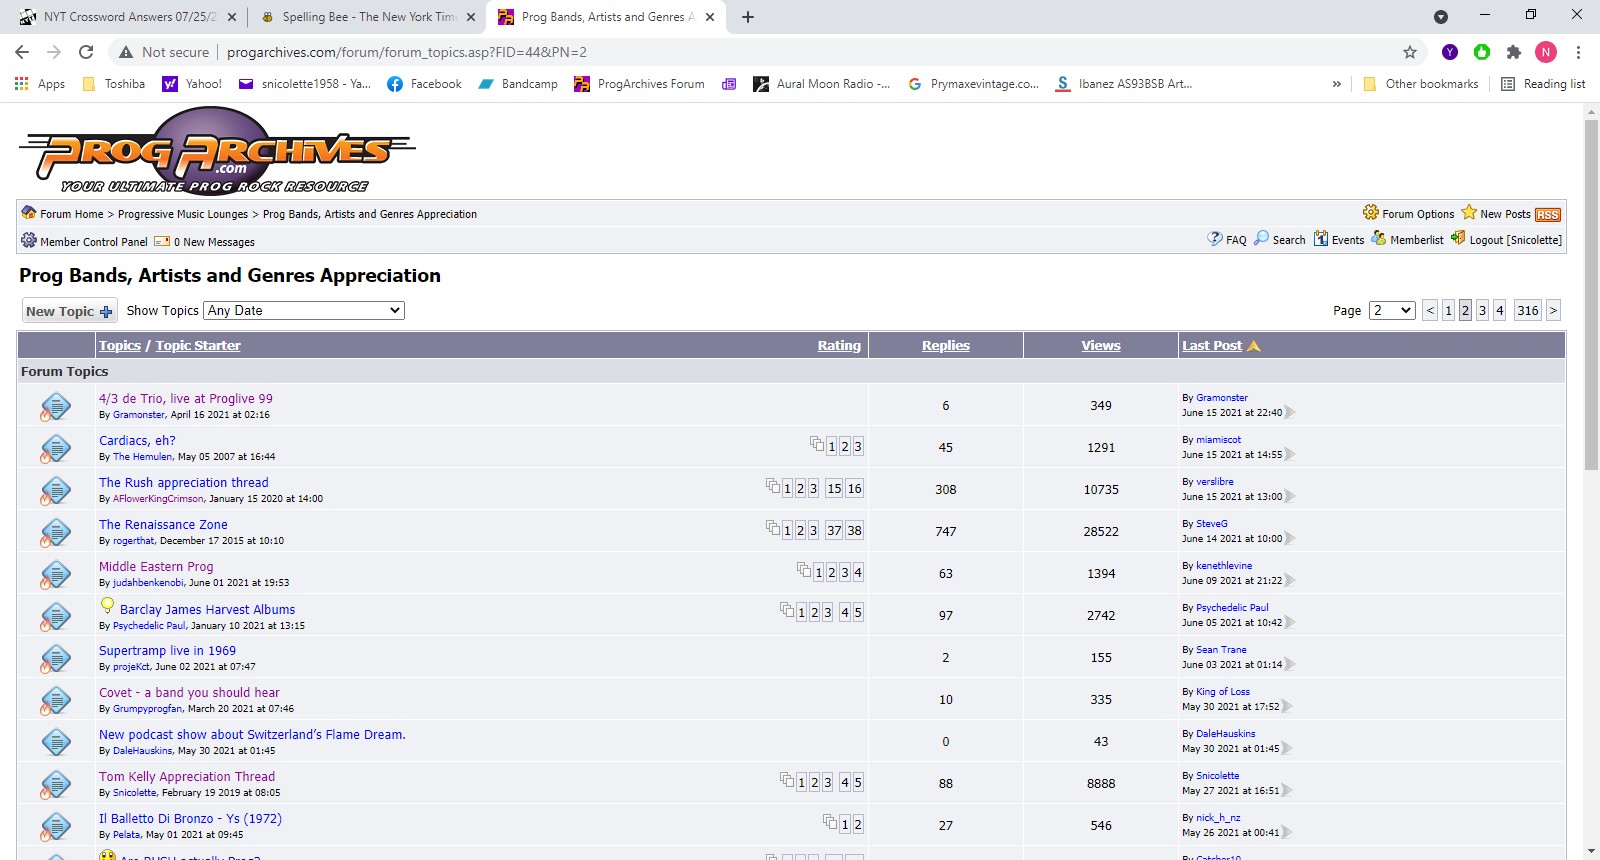
Task: Sort by Rating column header
Action: [x=839, y=345]
